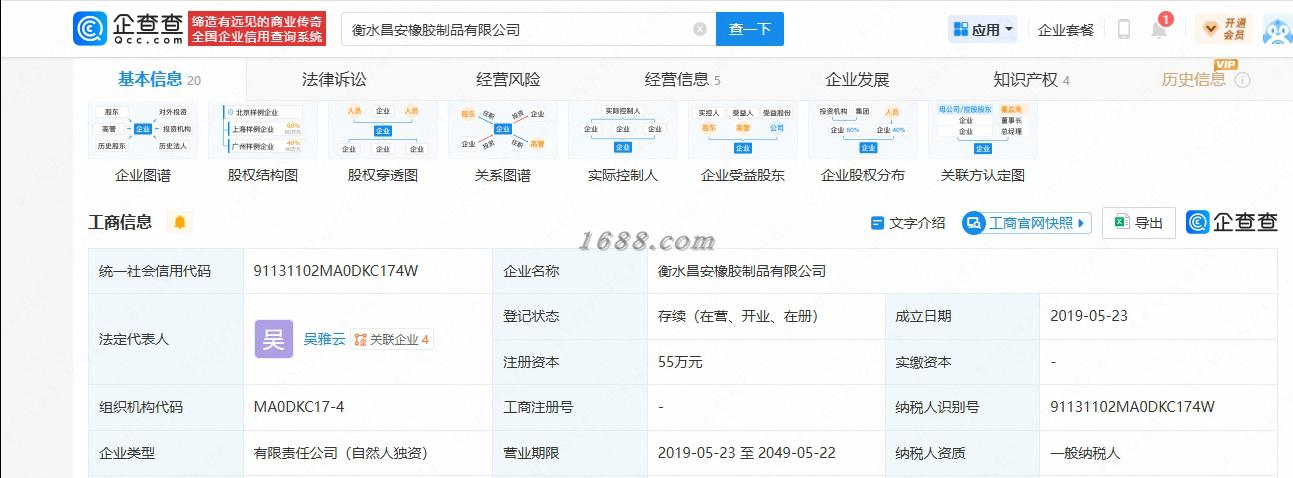
Task: Click the 导出 Excel export button
Action: tap(1139, 223)
